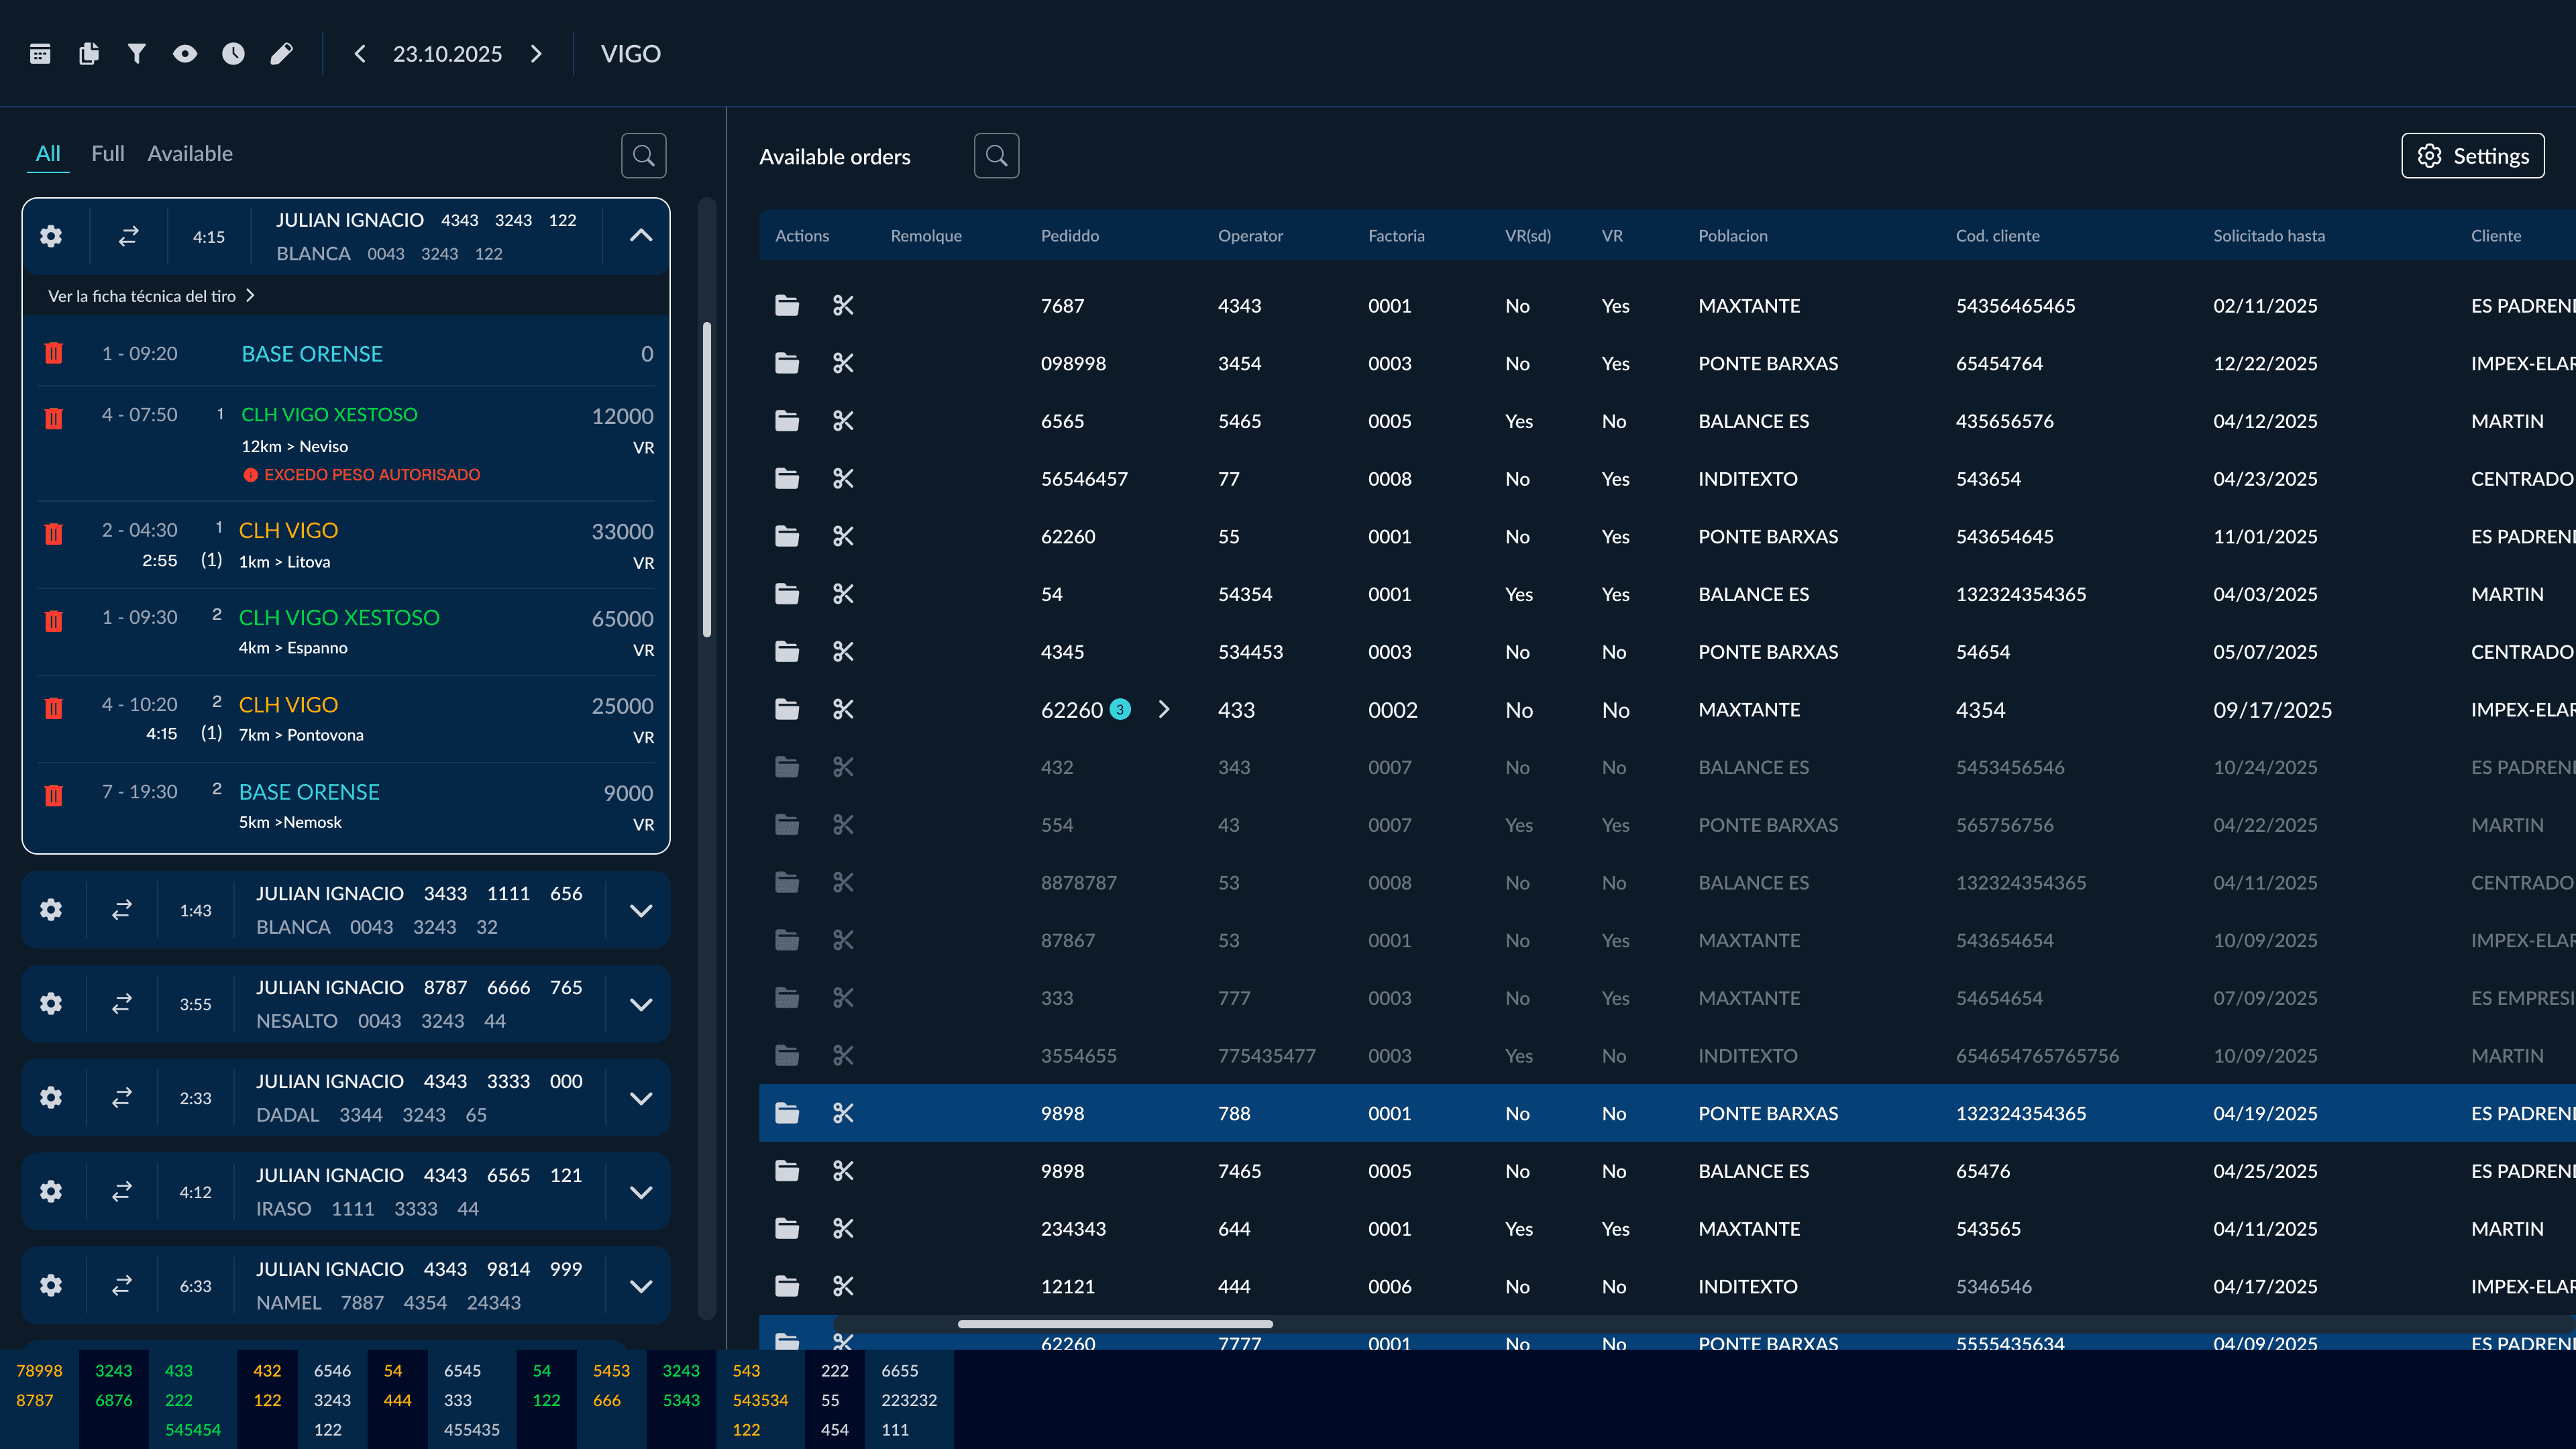Expand the DADAL 2:33 route card

(641, 1098)
